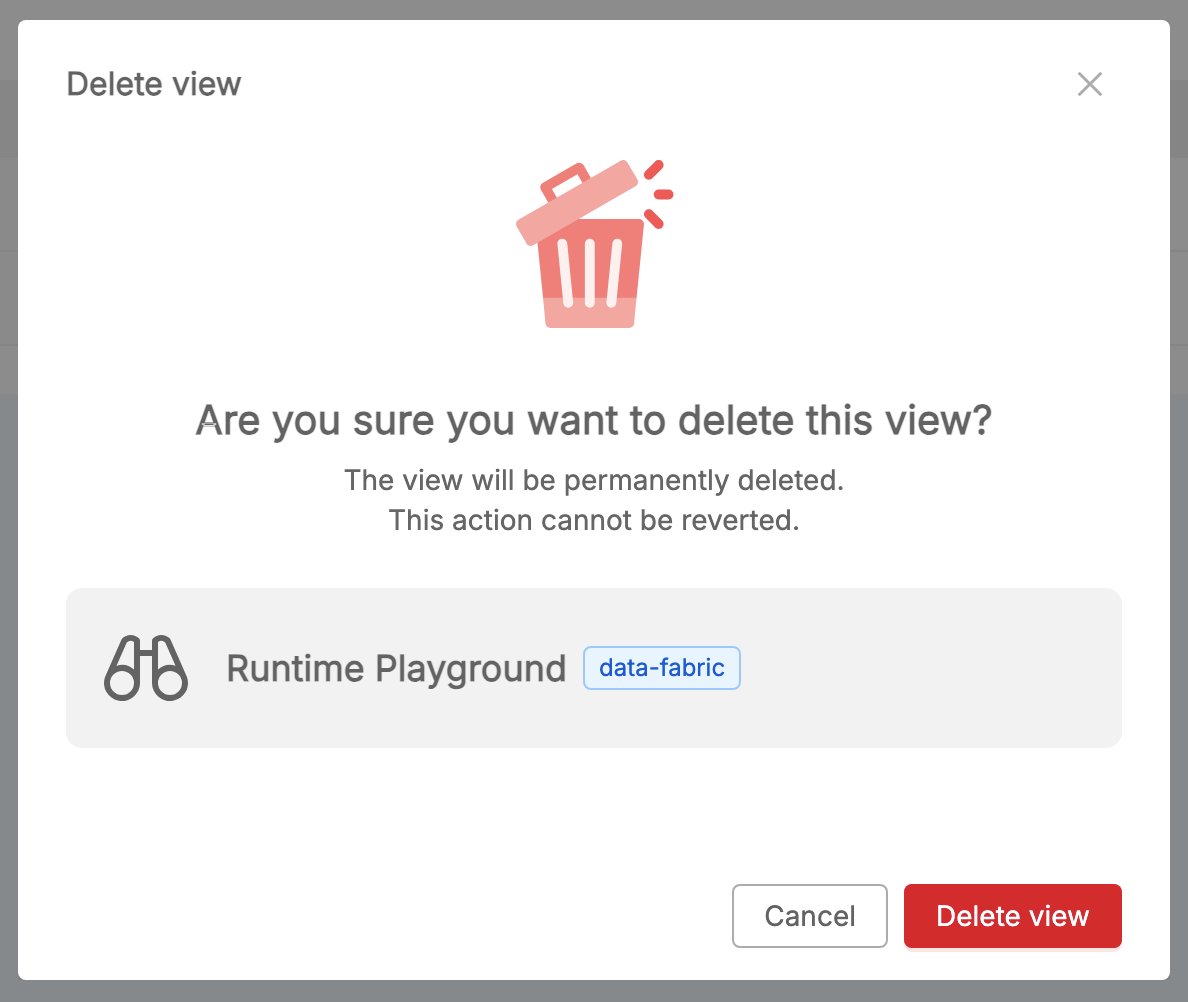Select the Runtime Playground view name

396,668
